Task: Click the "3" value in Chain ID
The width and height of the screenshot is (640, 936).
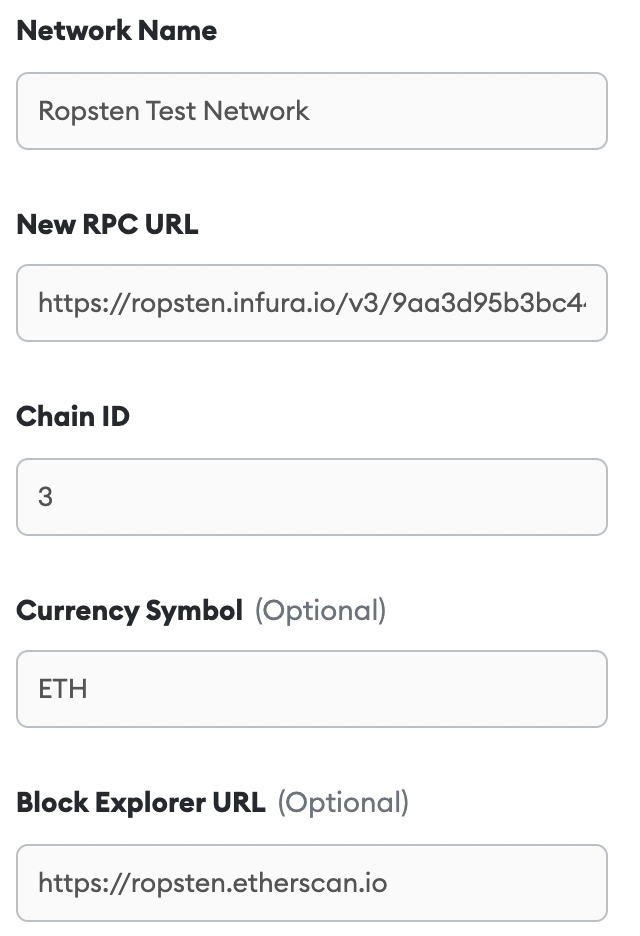Action: click(x=46, y=497)
